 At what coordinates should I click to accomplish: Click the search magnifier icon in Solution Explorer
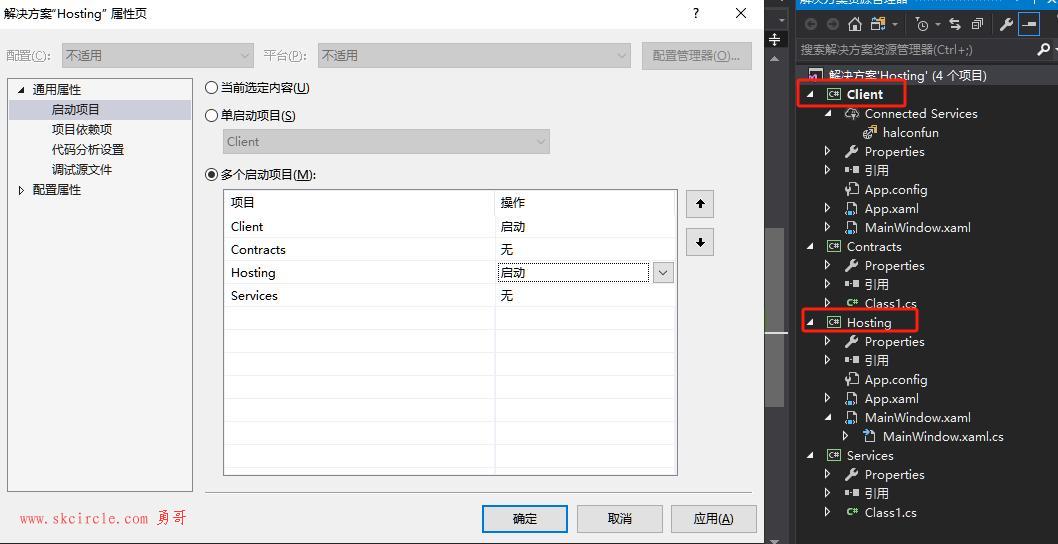coord(1043,49)
